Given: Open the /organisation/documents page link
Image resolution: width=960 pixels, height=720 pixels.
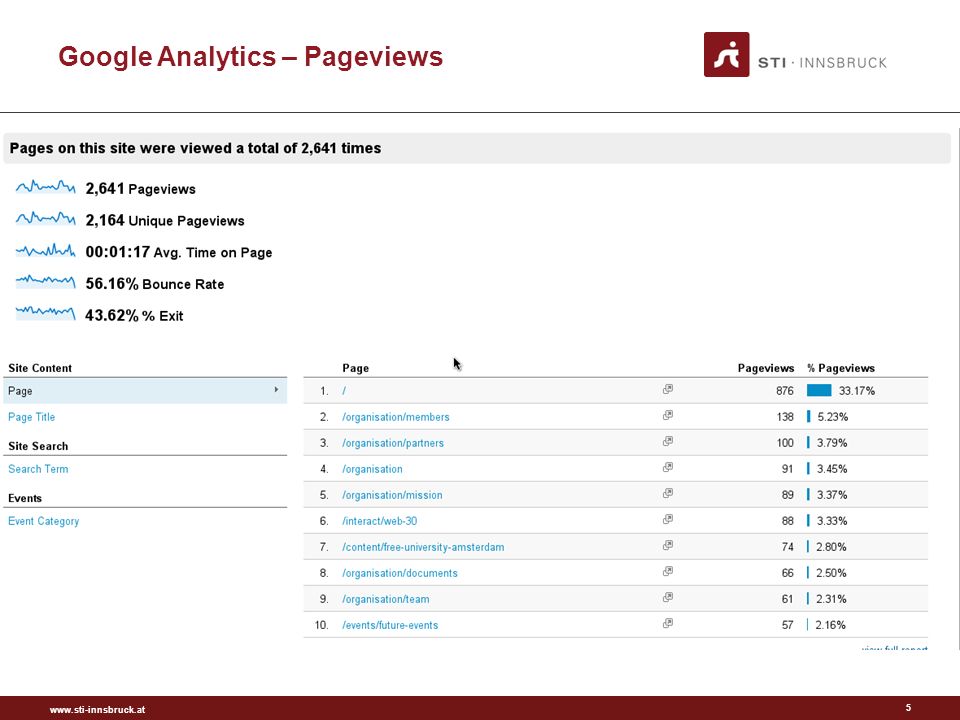Looking at the screenshot, I should (x=400, y=573).
